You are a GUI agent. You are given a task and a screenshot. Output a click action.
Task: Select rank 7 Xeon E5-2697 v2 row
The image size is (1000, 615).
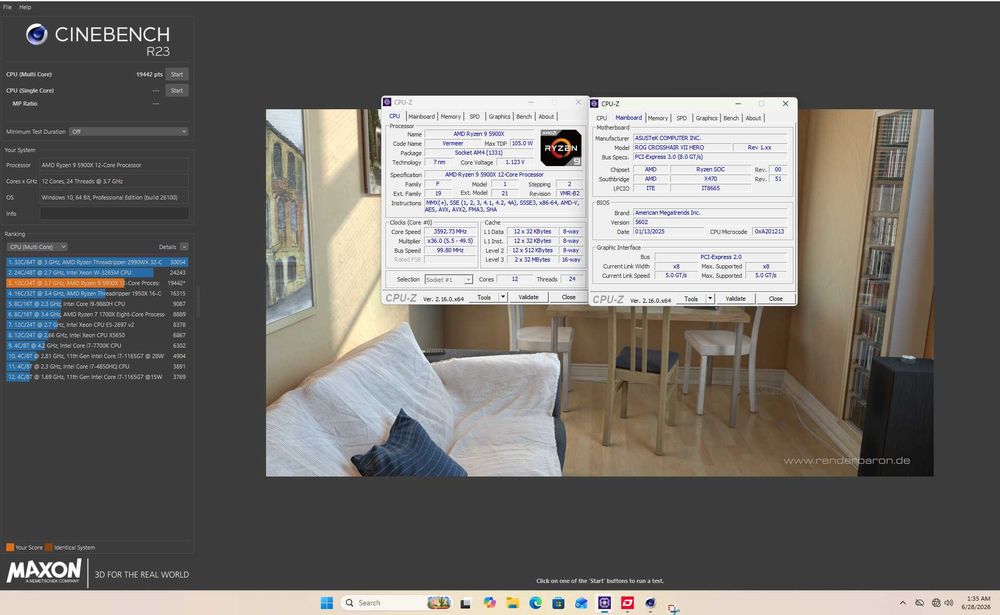[97, 325]
